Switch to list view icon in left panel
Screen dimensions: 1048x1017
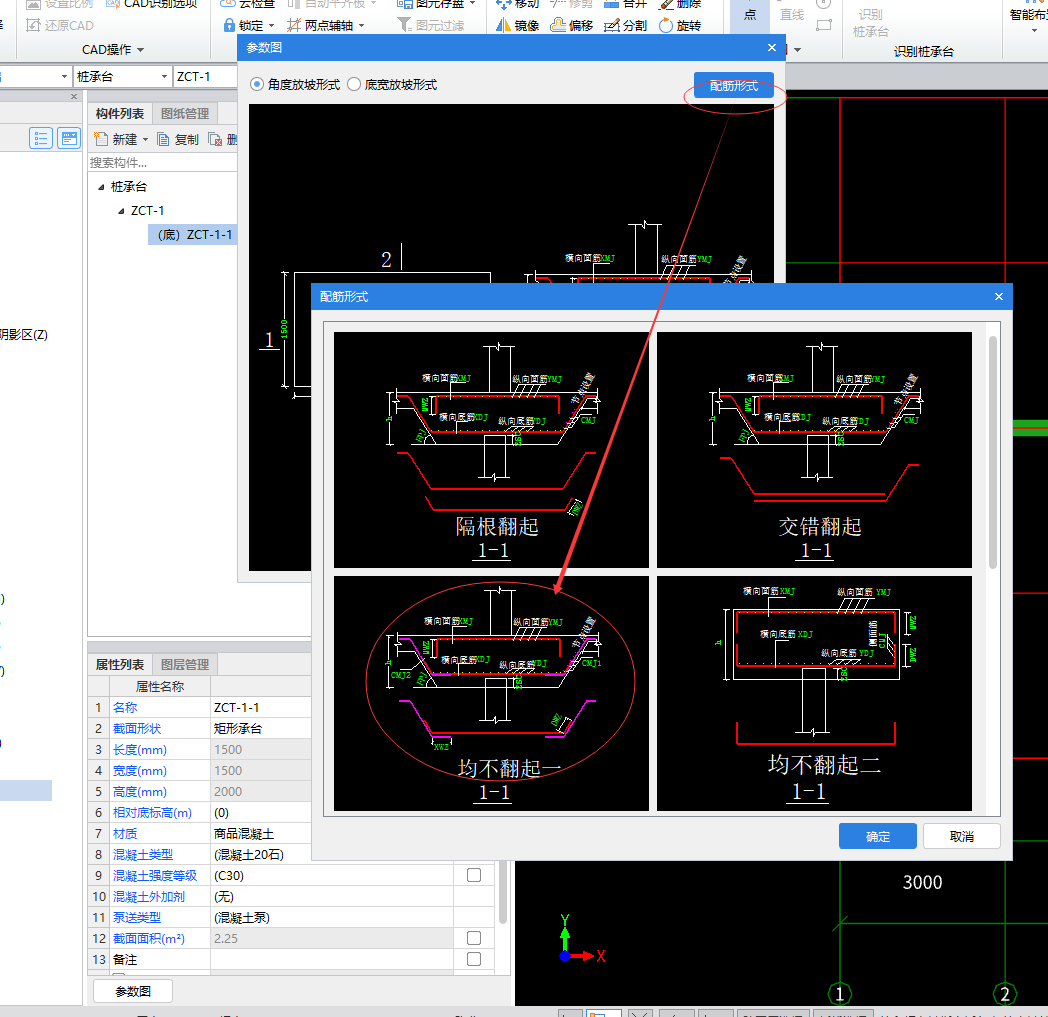tap(41, 138)
